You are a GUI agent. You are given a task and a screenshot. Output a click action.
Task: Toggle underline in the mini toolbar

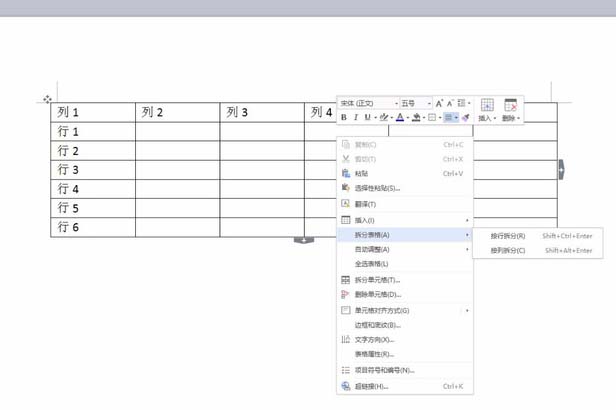(x=367, y=117)
